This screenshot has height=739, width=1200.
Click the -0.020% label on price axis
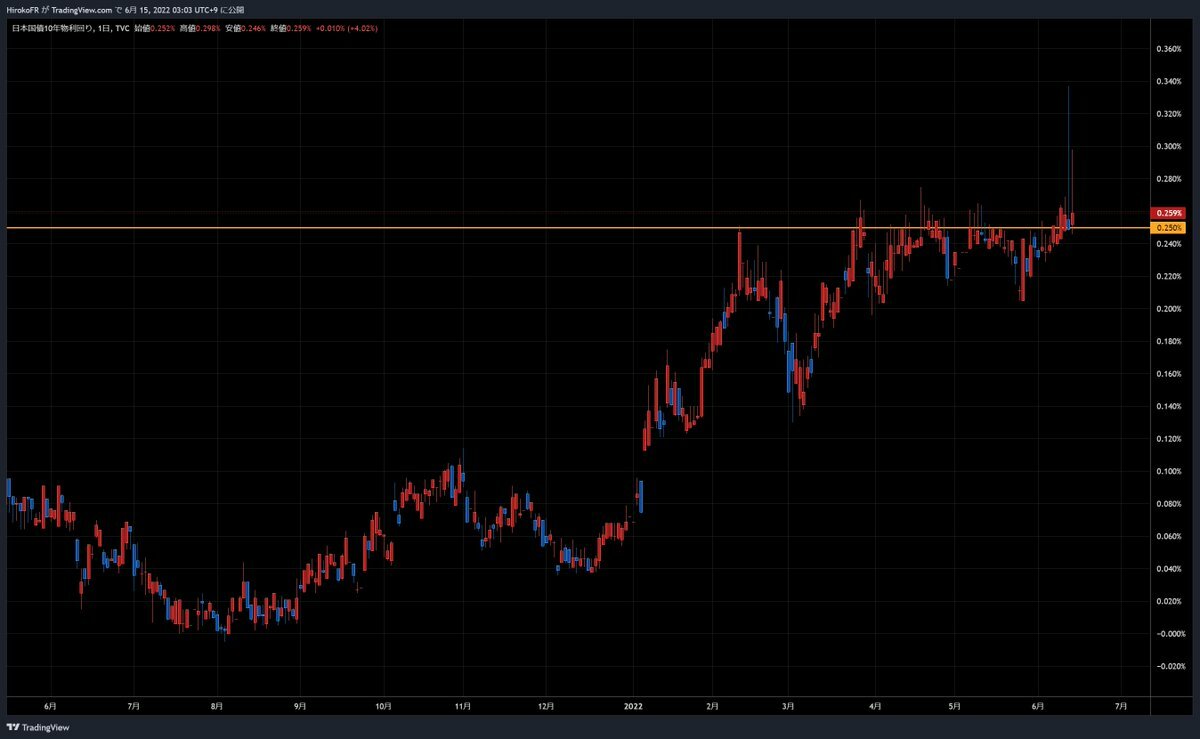click(1168, 666)
